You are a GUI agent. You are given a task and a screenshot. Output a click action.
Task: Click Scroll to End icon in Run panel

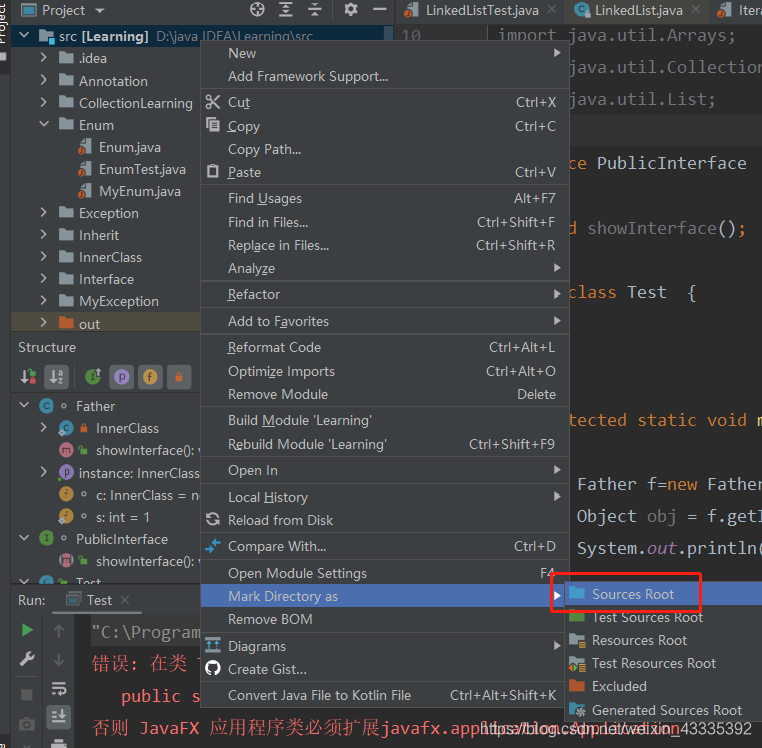tap(59, 716)
